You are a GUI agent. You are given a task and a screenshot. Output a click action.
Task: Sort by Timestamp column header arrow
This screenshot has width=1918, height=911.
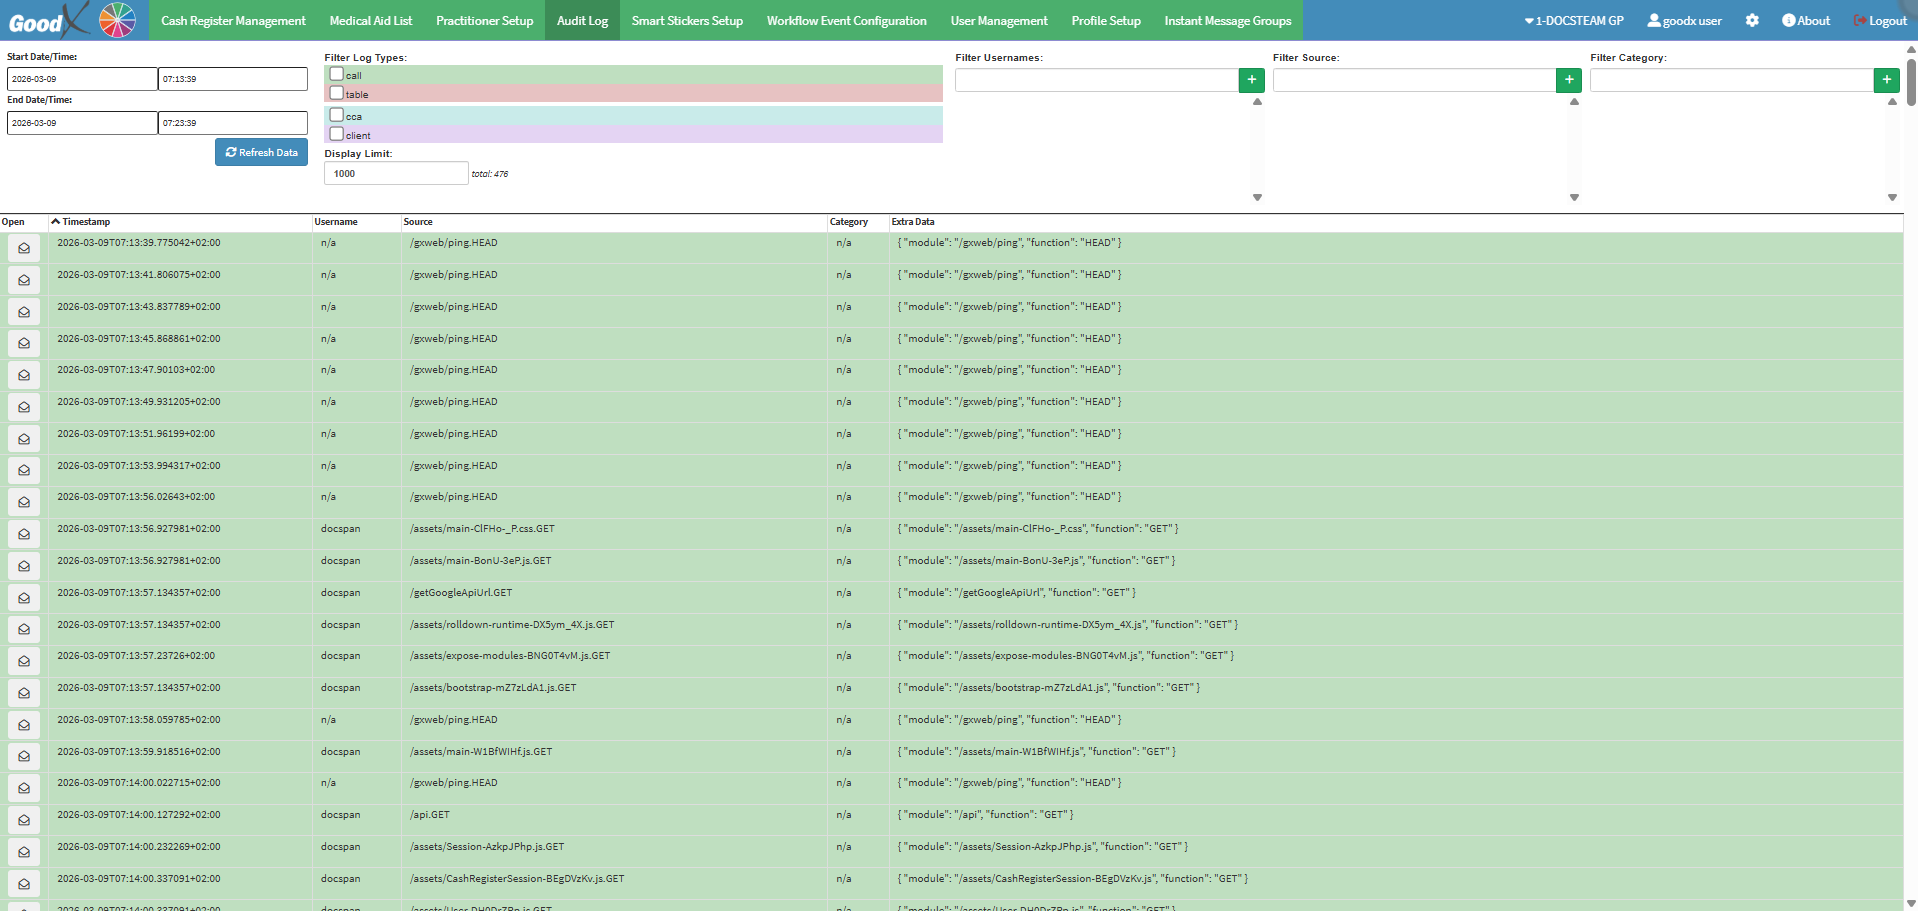57,222
